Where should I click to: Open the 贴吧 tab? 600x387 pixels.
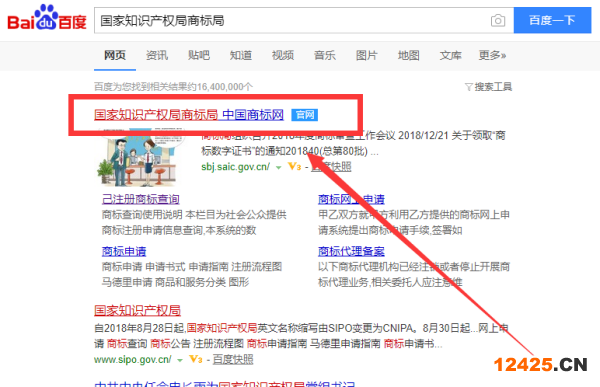(199, 56)
